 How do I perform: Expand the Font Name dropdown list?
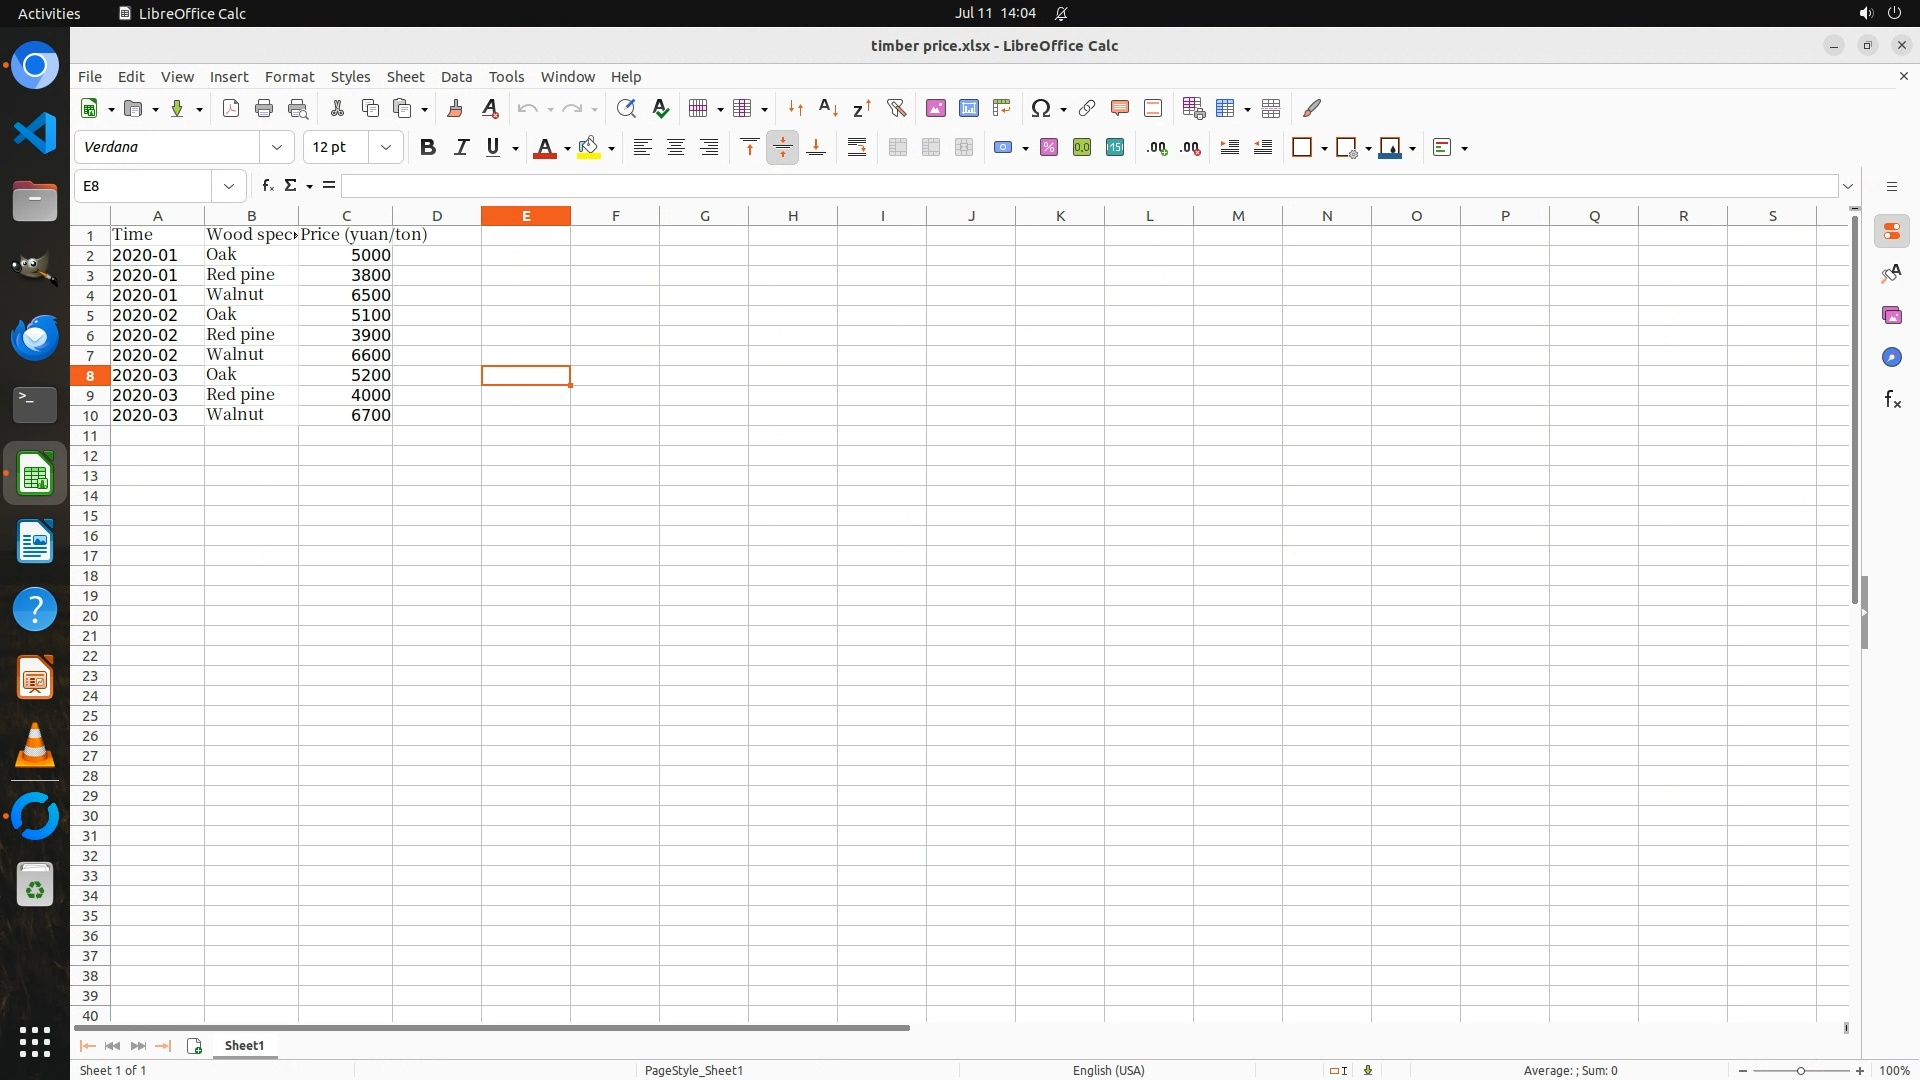coord(277,148)
